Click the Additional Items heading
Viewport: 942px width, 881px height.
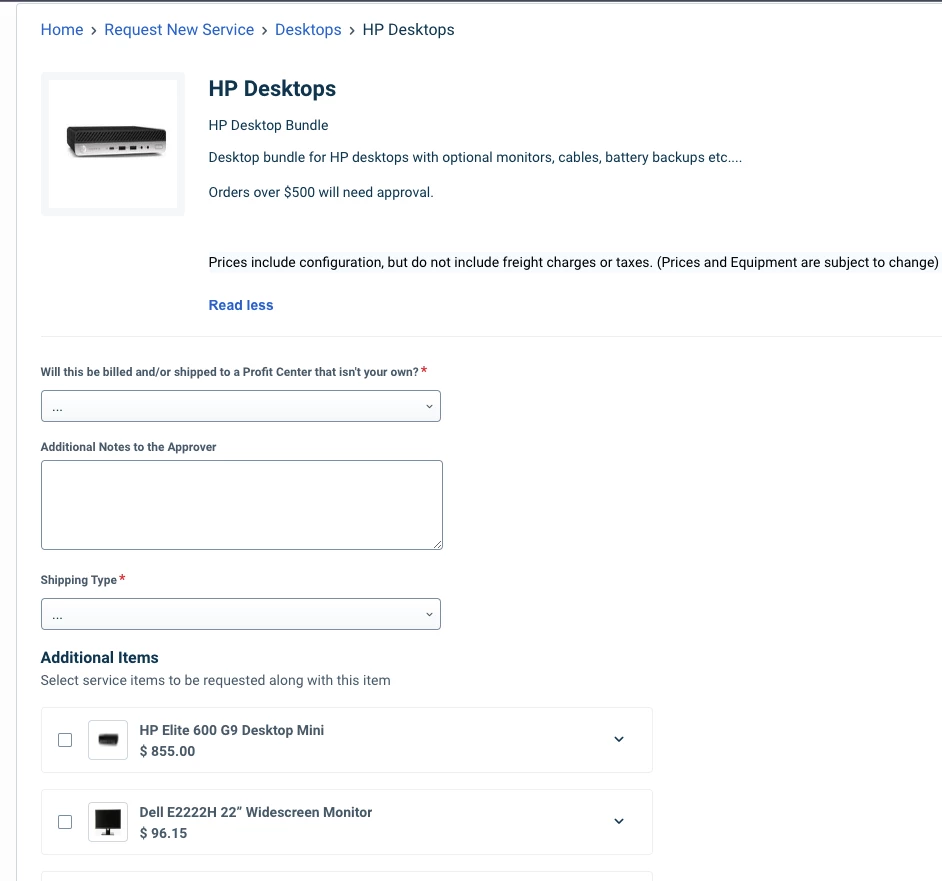(100, 657)
